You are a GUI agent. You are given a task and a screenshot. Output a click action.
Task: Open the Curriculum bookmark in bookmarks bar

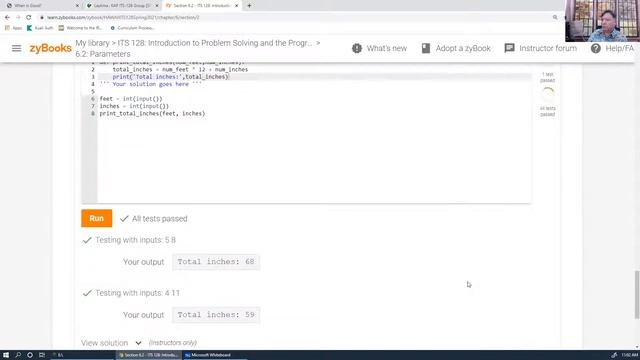132,28
